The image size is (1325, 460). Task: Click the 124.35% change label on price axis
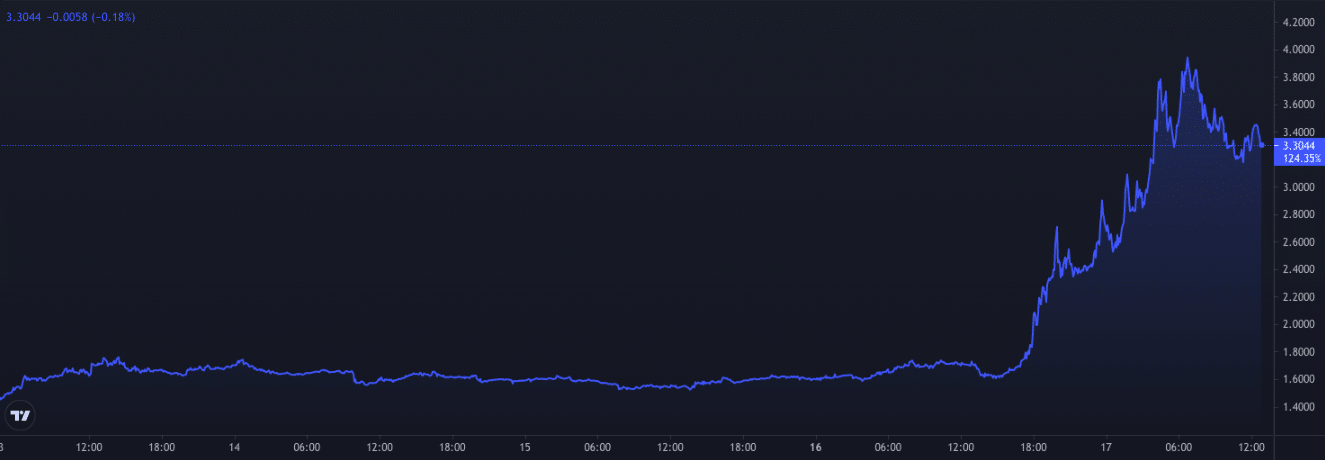(1299, 158)
